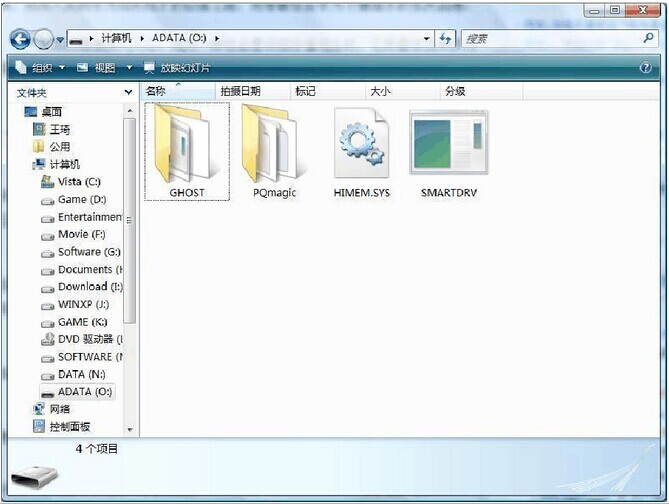The width and height of the screenshot is (669, 504).
Task: Click the USB drive icon in details pane
Action: 34,477
